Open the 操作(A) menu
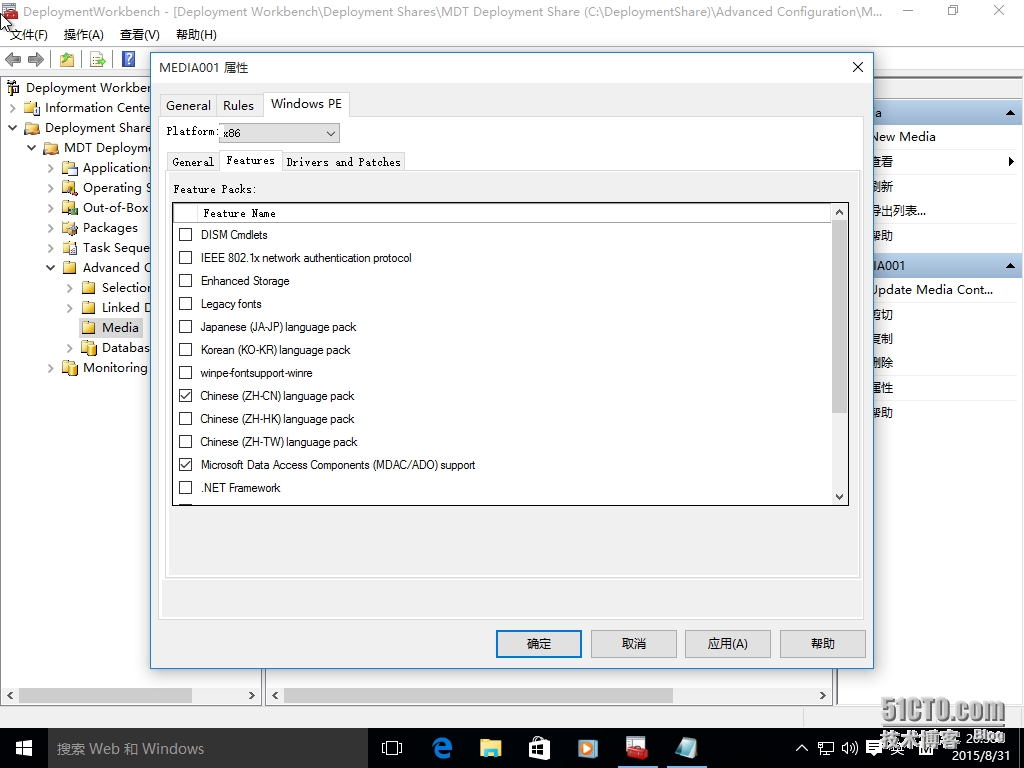Screen dimensions: 1024x768 (x=84, y=35)
